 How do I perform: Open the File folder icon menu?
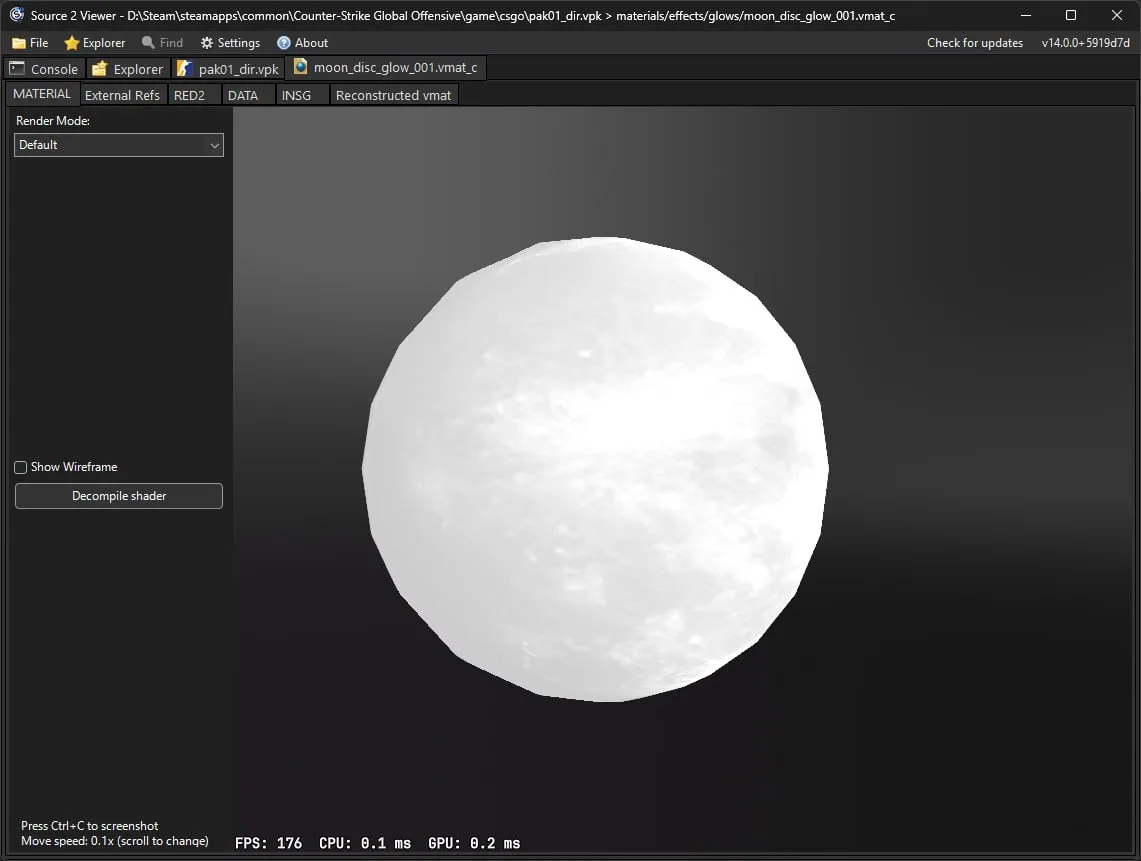pos(19,43)
